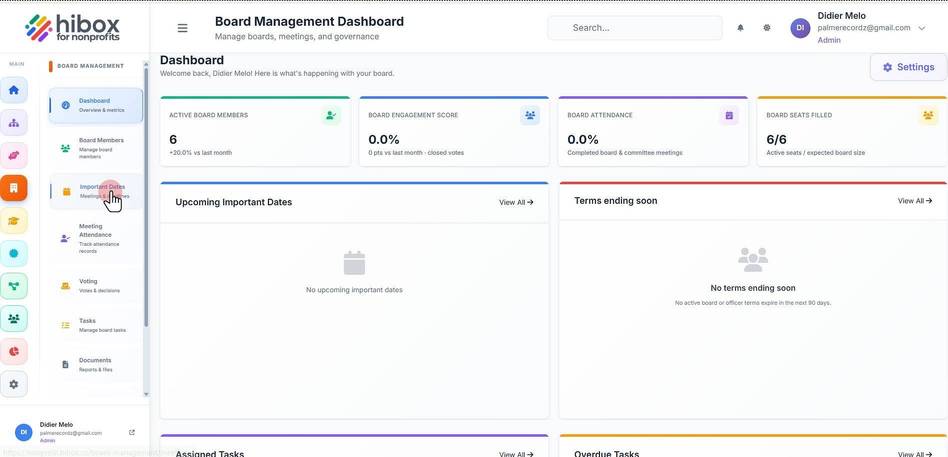Open the gear icon in main sidebar
This screenshot has width=948, height=457.
pyautogui.click(x=14, y=384)
